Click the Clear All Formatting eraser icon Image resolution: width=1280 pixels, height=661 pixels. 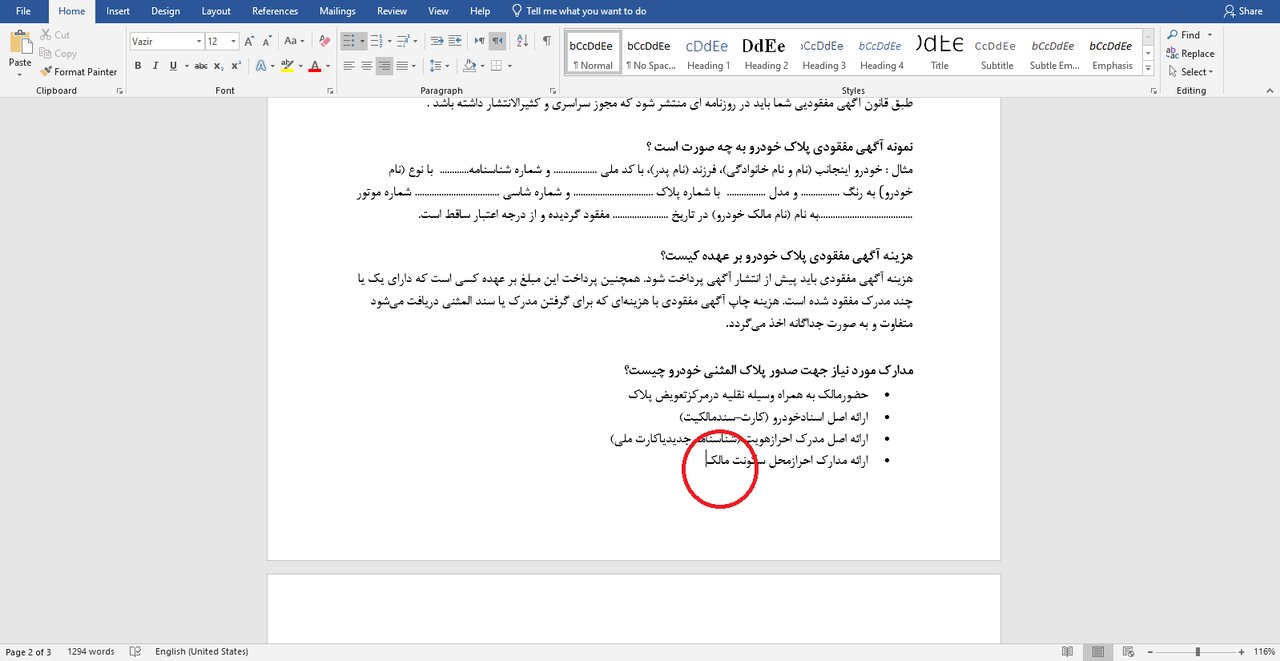[x=324, y=41]
